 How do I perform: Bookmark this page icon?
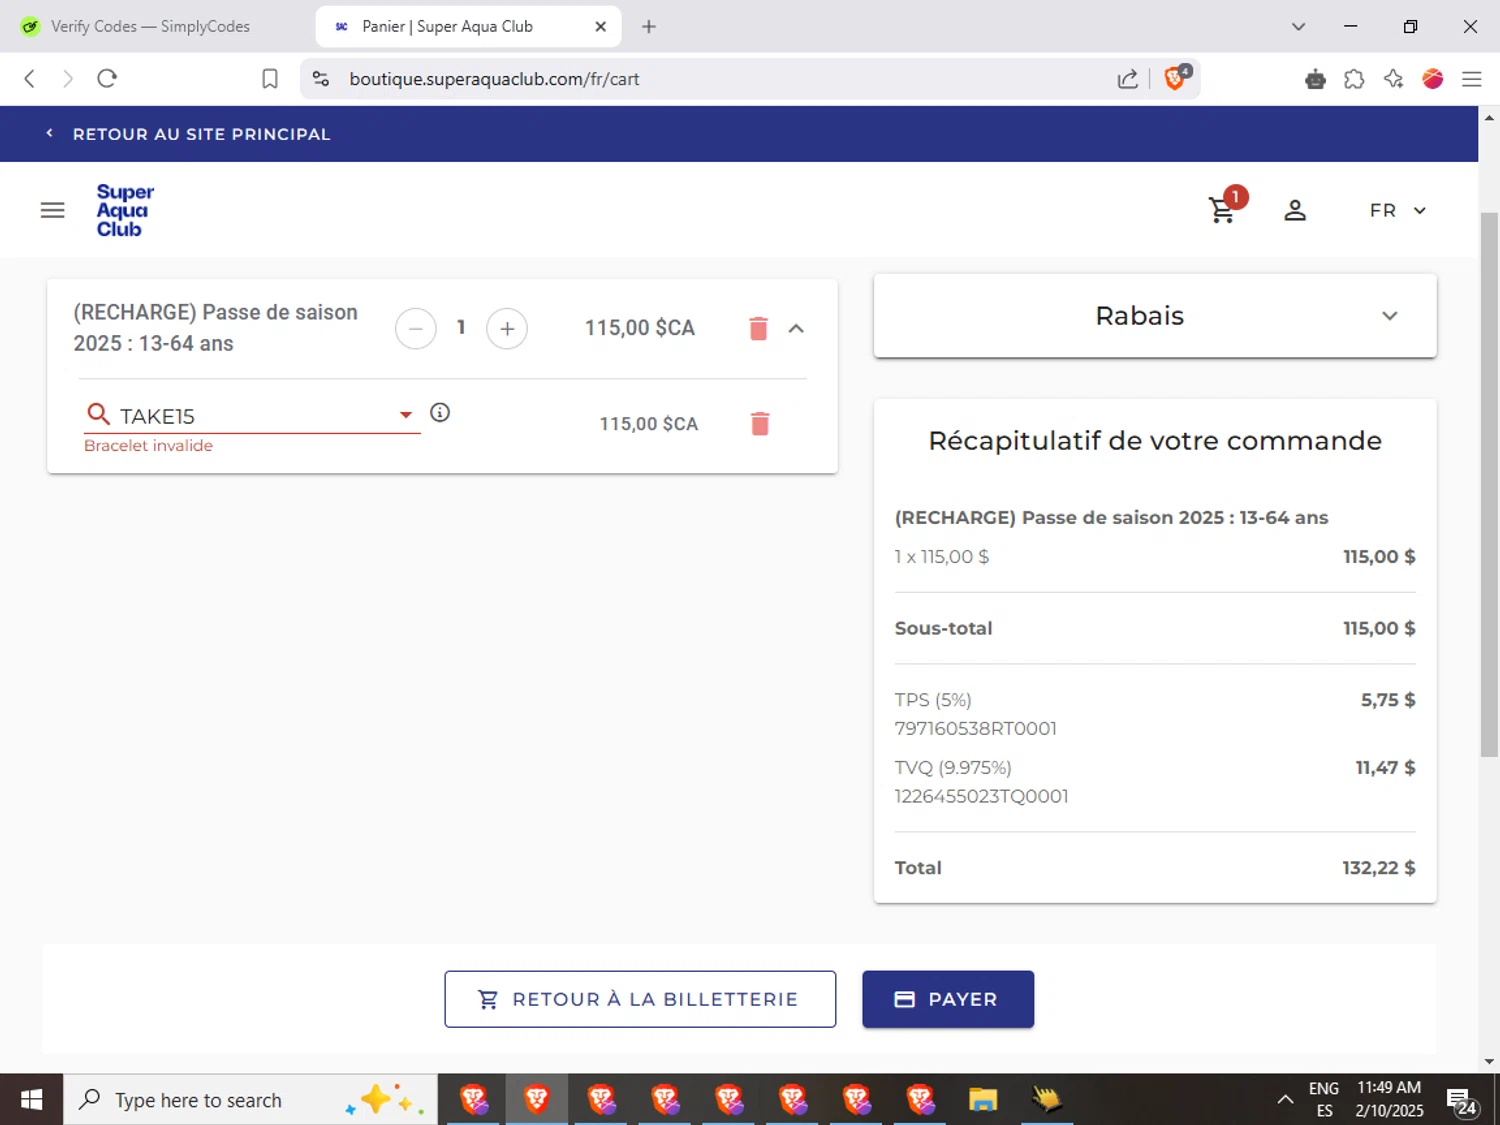tap(270, 79)
